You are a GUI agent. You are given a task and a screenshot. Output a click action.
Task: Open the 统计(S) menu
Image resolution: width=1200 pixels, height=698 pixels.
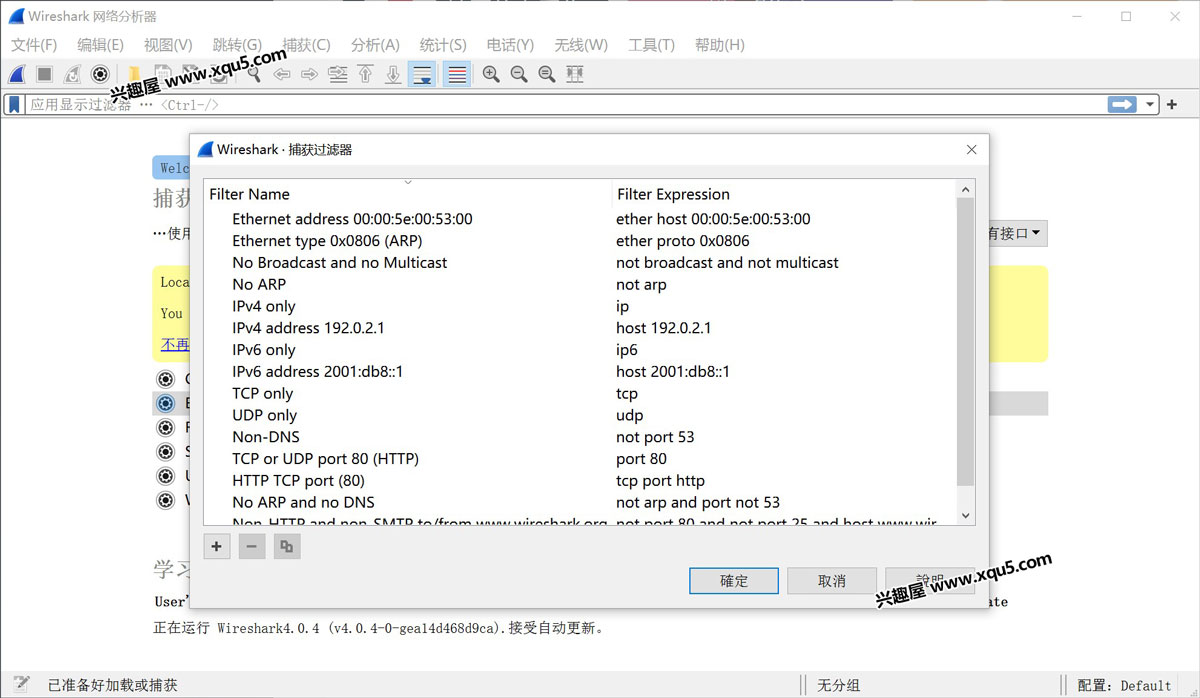click(x=443, y=45)
